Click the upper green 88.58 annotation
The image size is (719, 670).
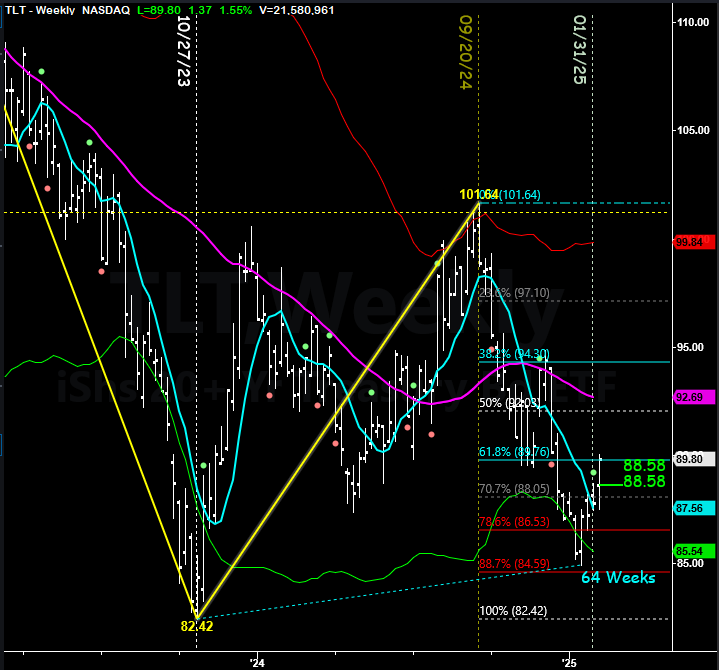(x=644, y=465)
